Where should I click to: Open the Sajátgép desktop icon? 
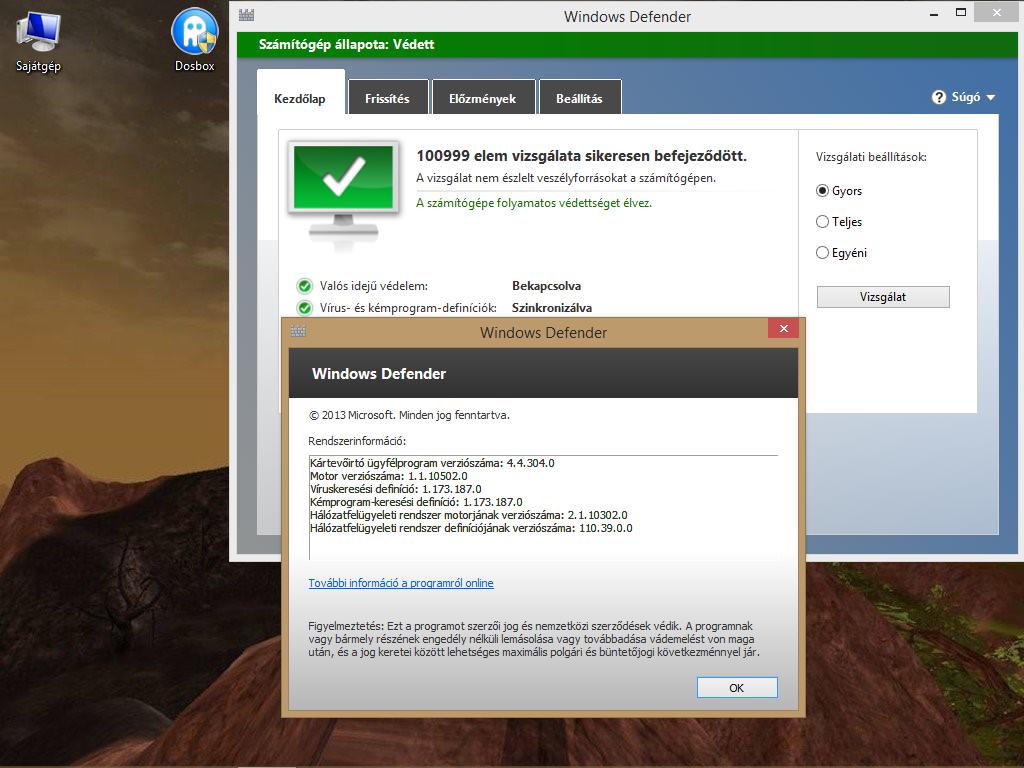click(38, 40)
